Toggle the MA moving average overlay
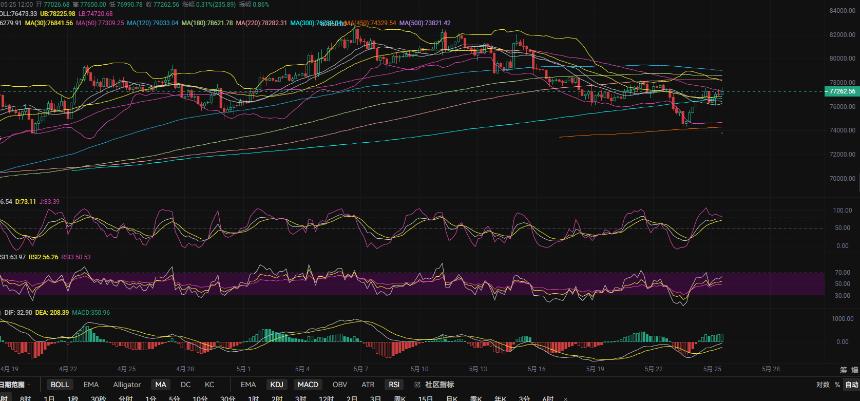The width and height of the screenshot is (860, 401). point(161,385)
